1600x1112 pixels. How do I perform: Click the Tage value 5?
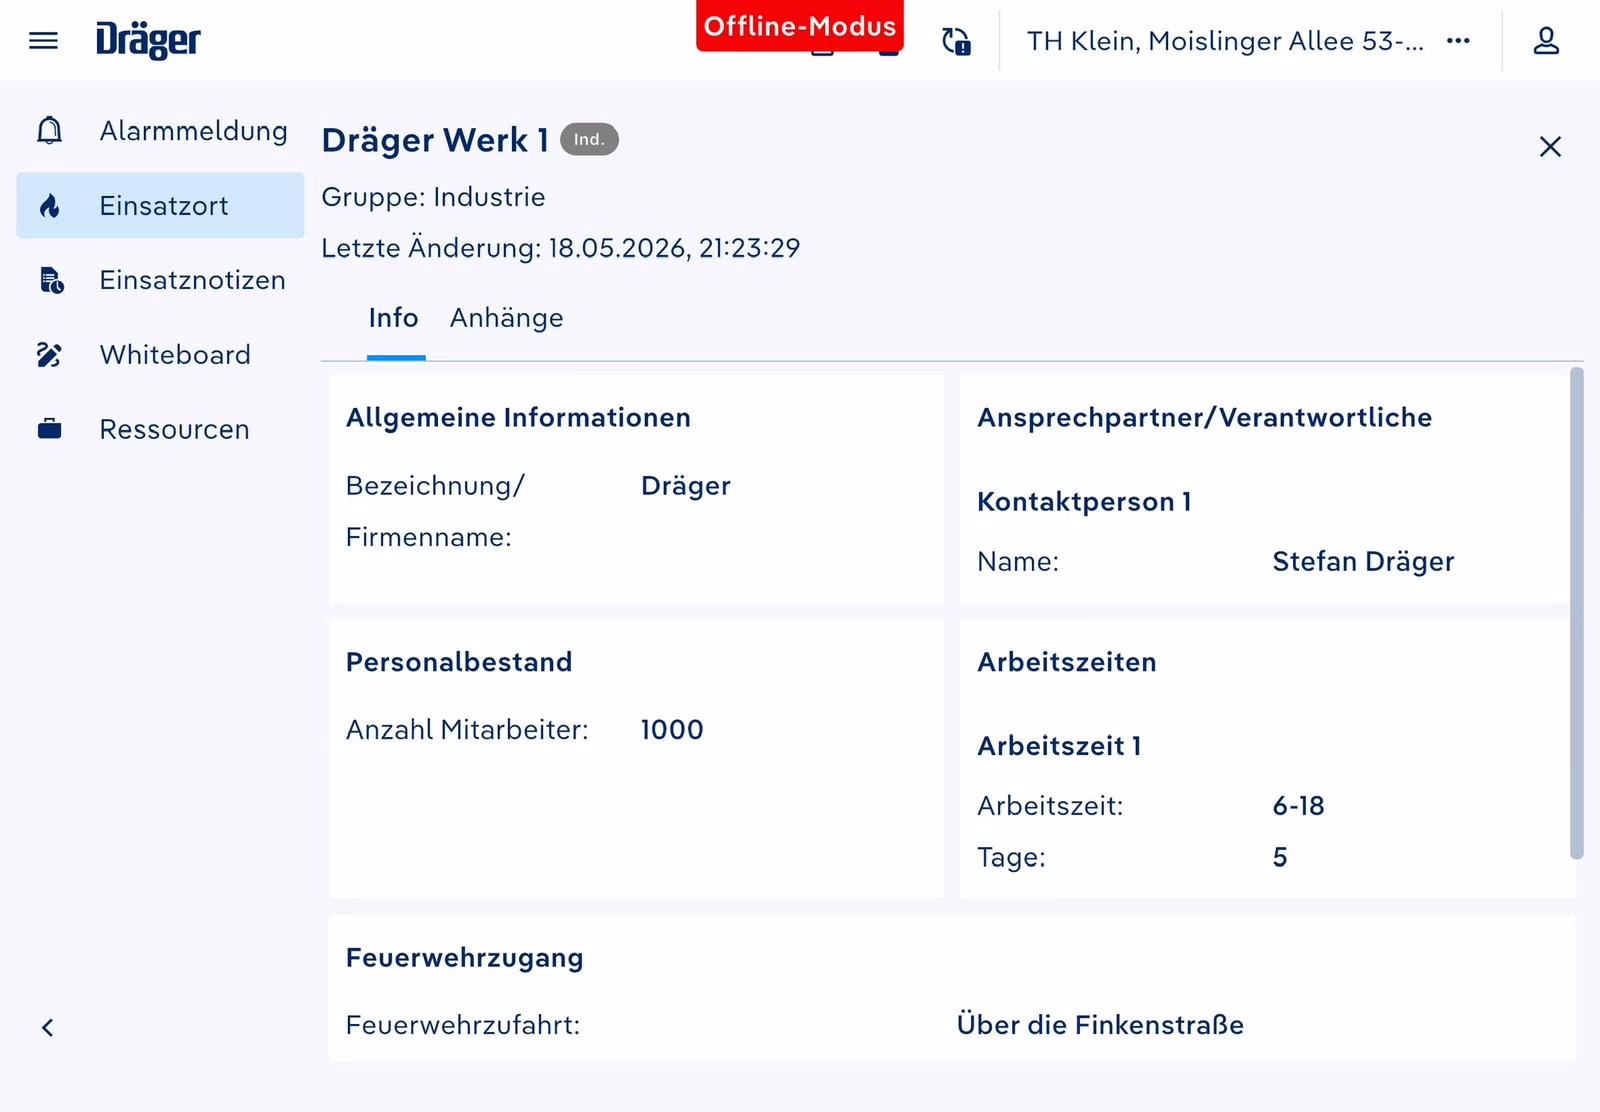pos(1280,858)
